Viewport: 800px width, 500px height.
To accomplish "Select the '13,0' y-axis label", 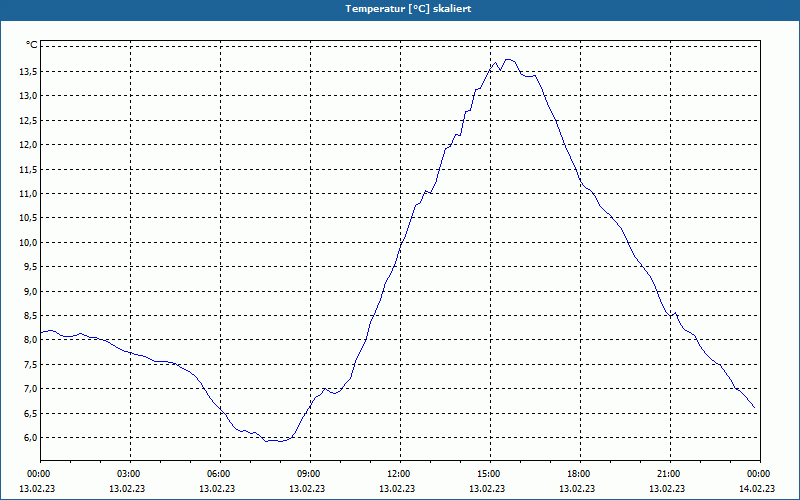I will [x=28, y=96].
